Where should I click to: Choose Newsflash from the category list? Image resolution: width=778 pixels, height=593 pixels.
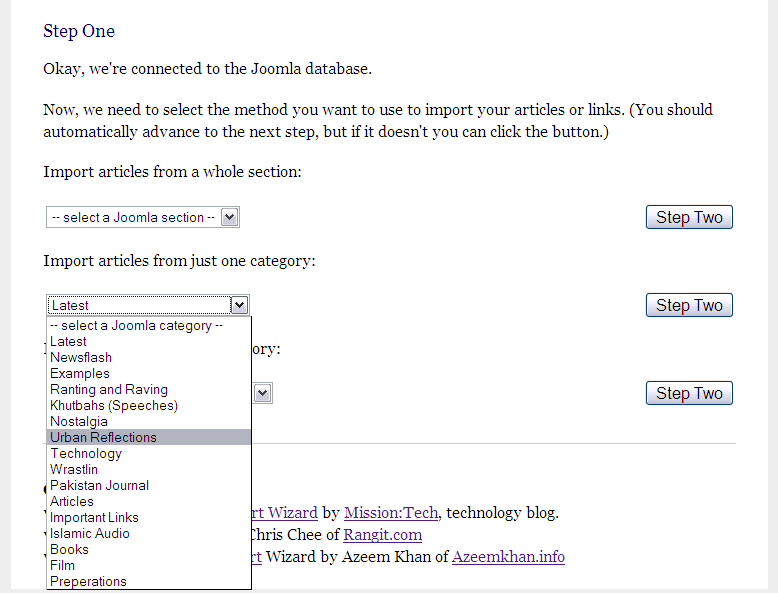pyautogui.click(x=81, y=357)
